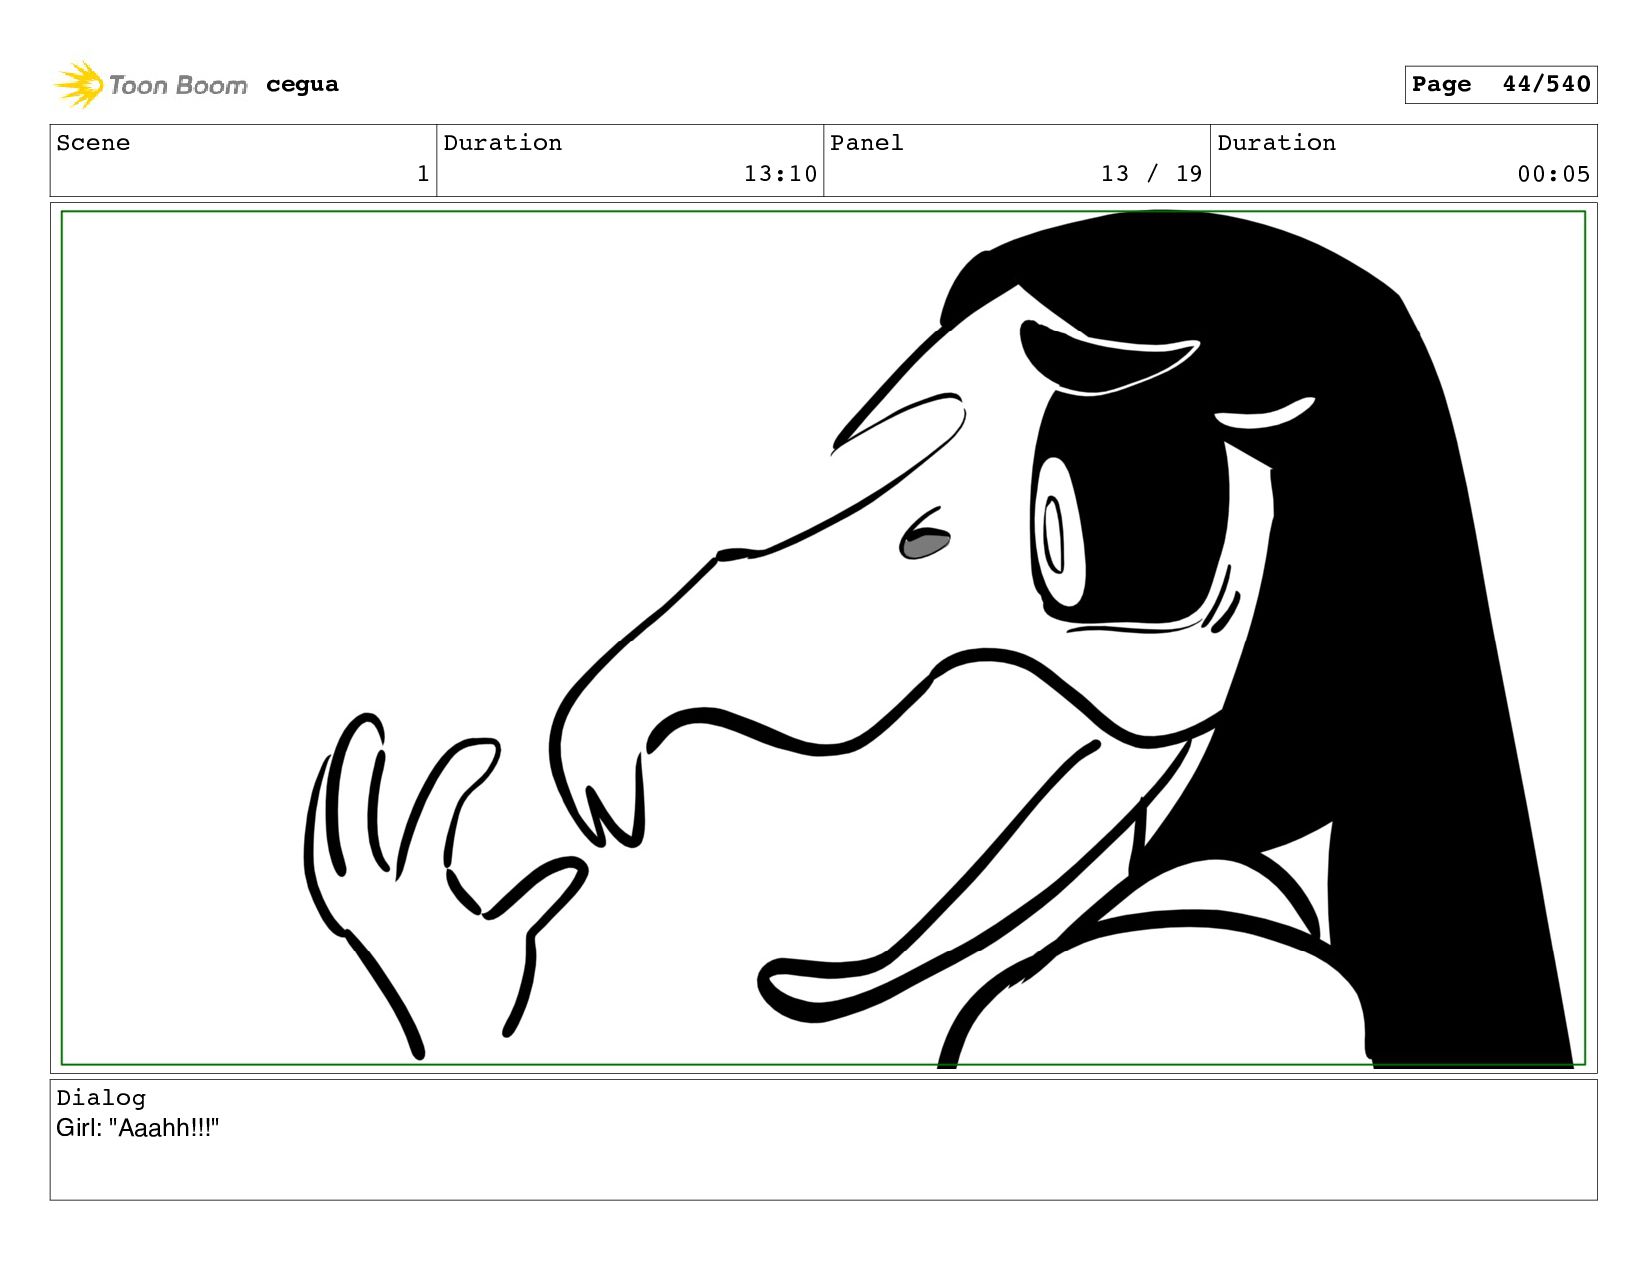Select the 'Duration' label beside Panel
Viewport: 1650px width, 1275px height.
point(1276,143)
